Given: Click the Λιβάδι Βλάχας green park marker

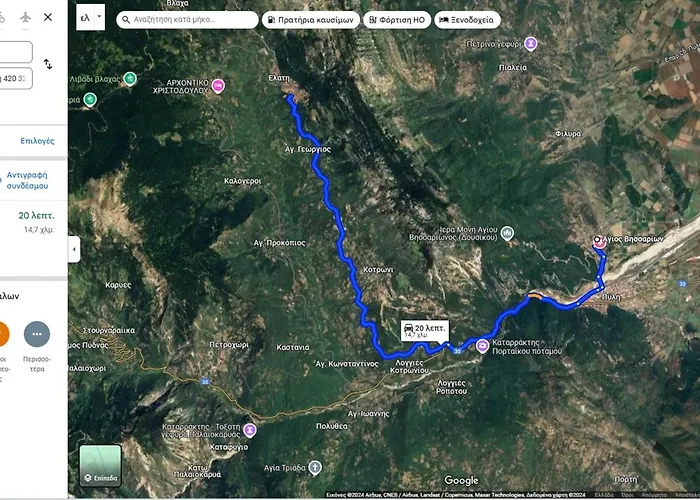Looking at the screenshot, I should pyautogui.click(x=130, y=79).
